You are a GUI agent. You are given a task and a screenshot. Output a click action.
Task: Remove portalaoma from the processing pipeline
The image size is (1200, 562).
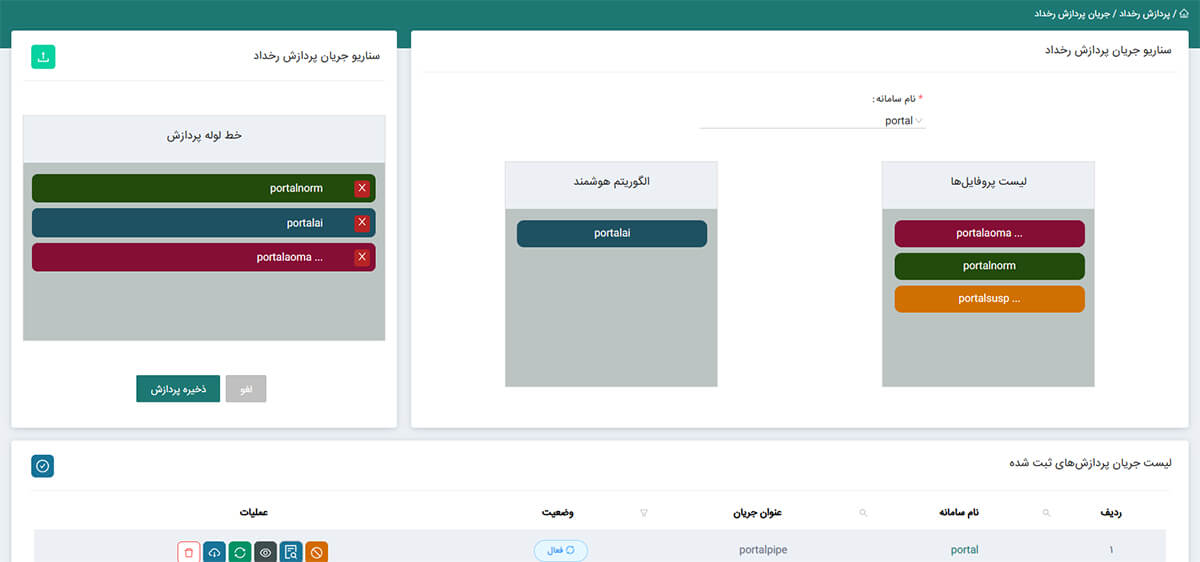[362, 257]
